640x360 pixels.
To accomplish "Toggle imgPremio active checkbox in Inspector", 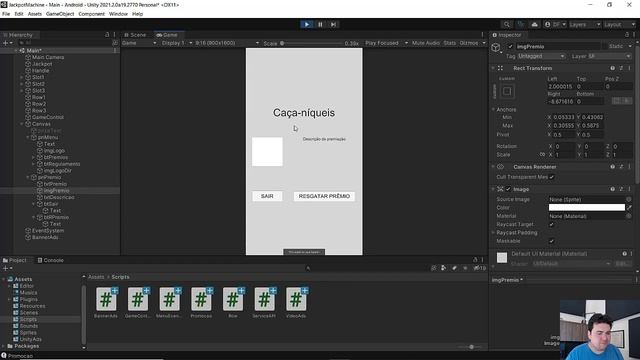I will tap(510, 47).
